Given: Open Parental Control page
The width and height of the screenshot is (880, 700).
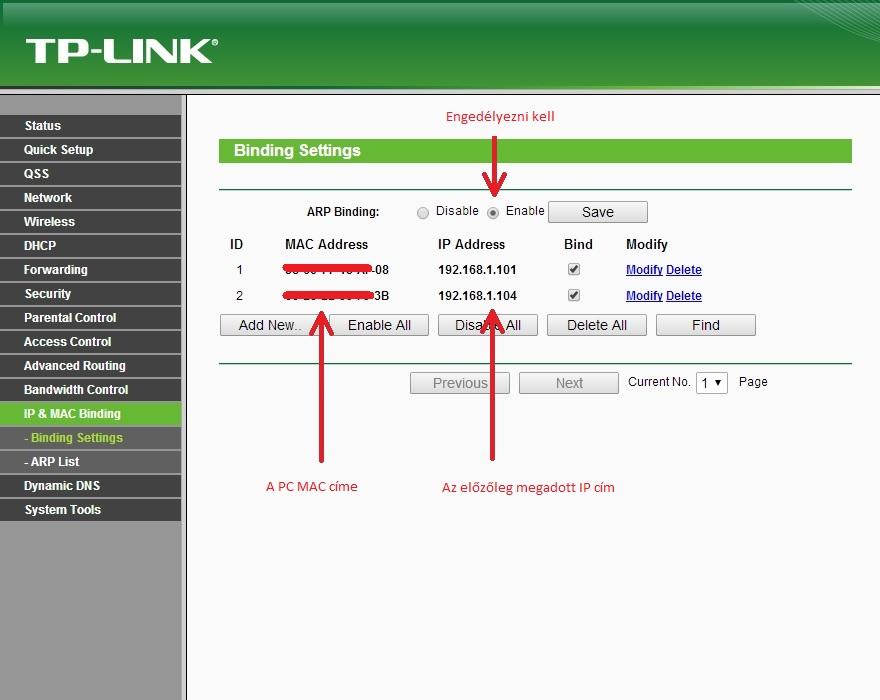Looking at the screenshot, I should tap(90, 318).
